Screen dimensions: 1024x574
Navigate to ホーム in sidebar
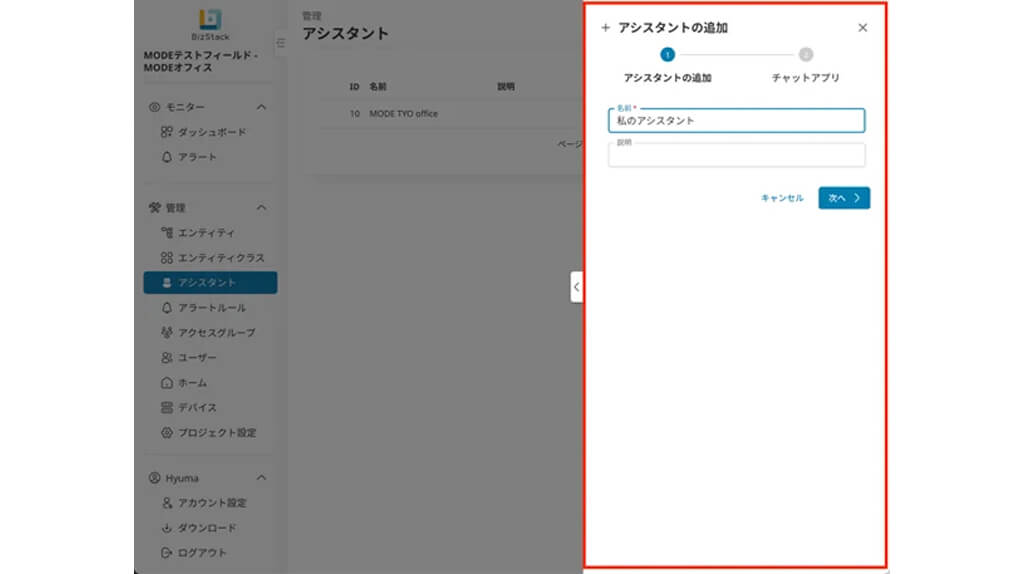(x=192, y=383)
